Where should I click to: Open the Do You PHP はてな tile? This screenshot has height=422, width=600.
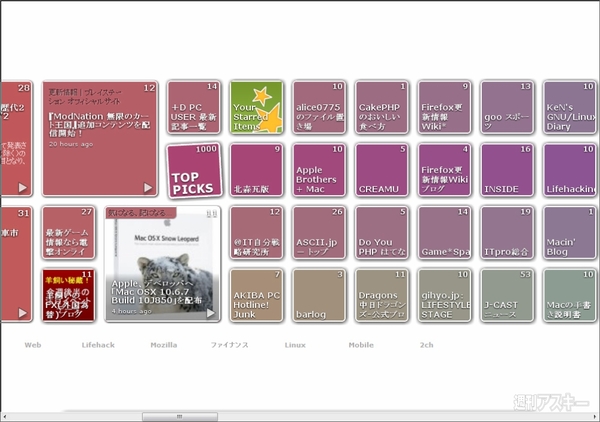tap(382, 233)
